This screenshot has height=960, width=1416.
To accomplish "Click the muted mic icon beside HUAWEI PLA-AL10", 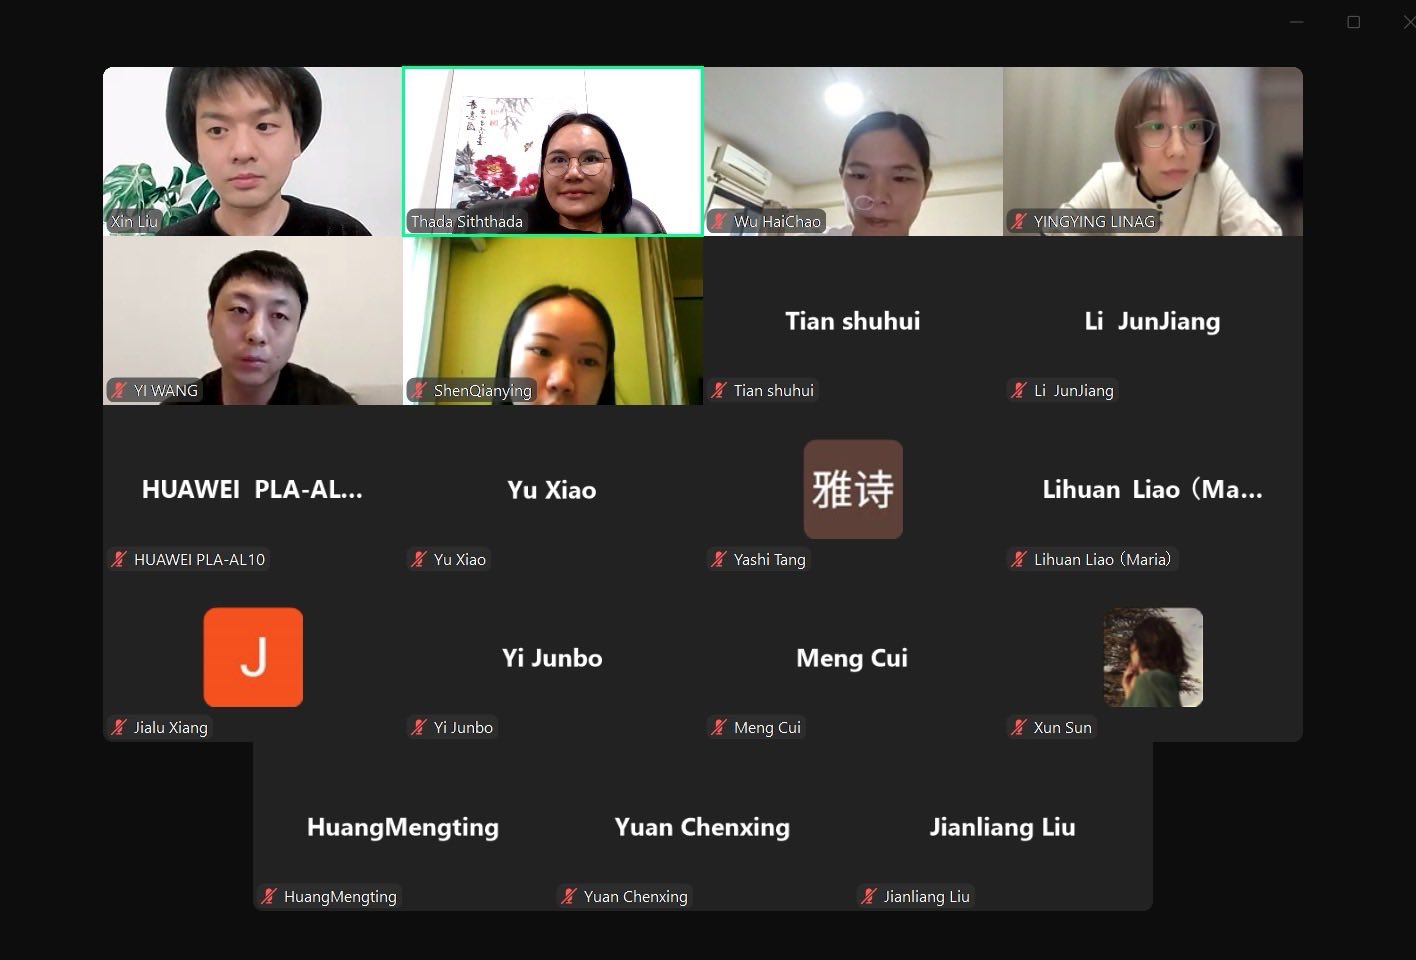I will 119,560.
